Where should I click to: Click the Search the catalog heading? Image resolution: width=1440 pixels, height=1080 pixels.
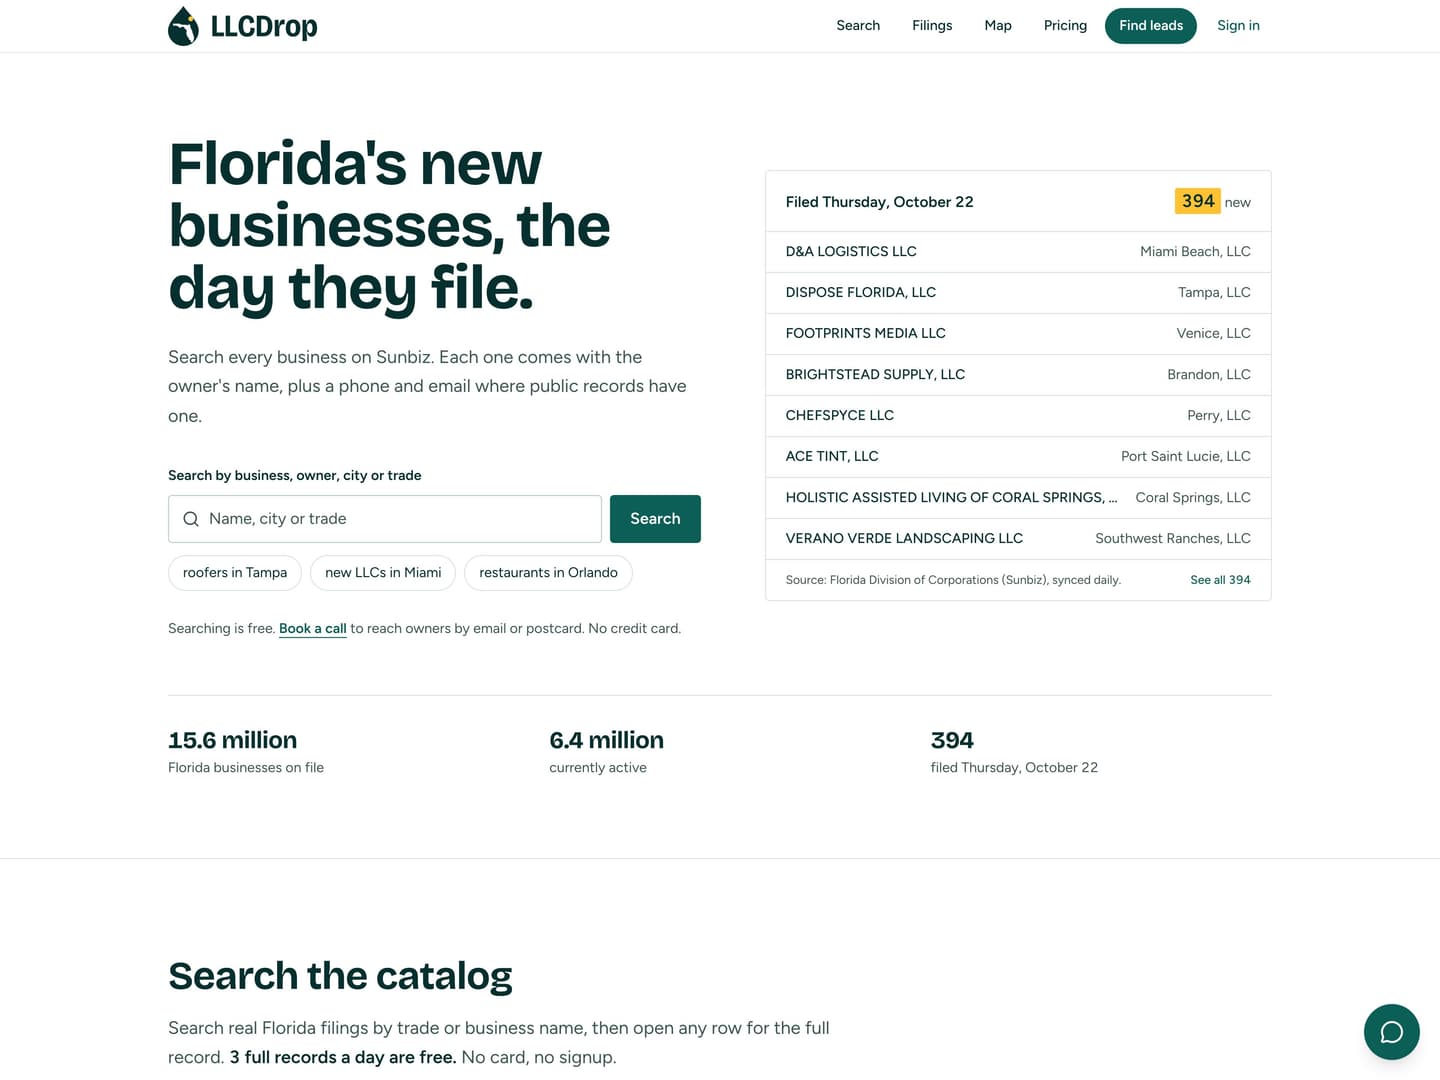340,976
